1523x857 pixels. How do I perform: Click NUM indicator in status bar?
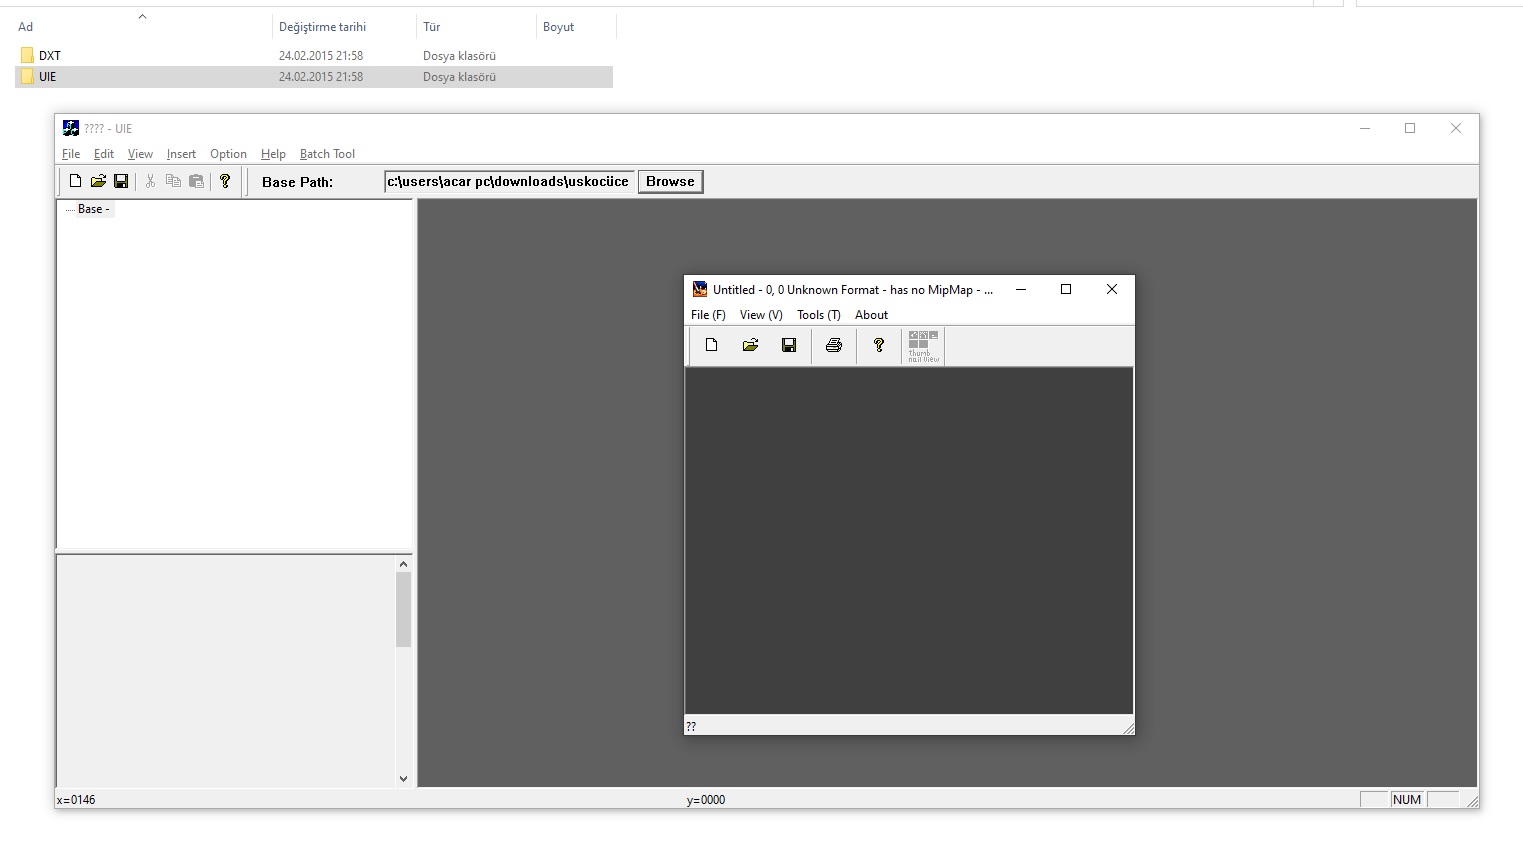pos(1406,799)
